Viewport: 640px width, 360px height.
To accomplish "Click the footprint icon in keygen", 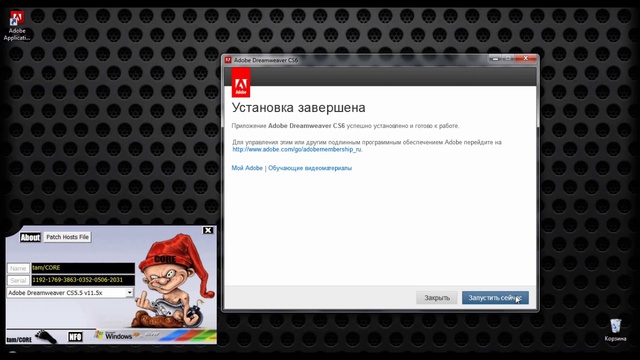I will click(46, 337).
